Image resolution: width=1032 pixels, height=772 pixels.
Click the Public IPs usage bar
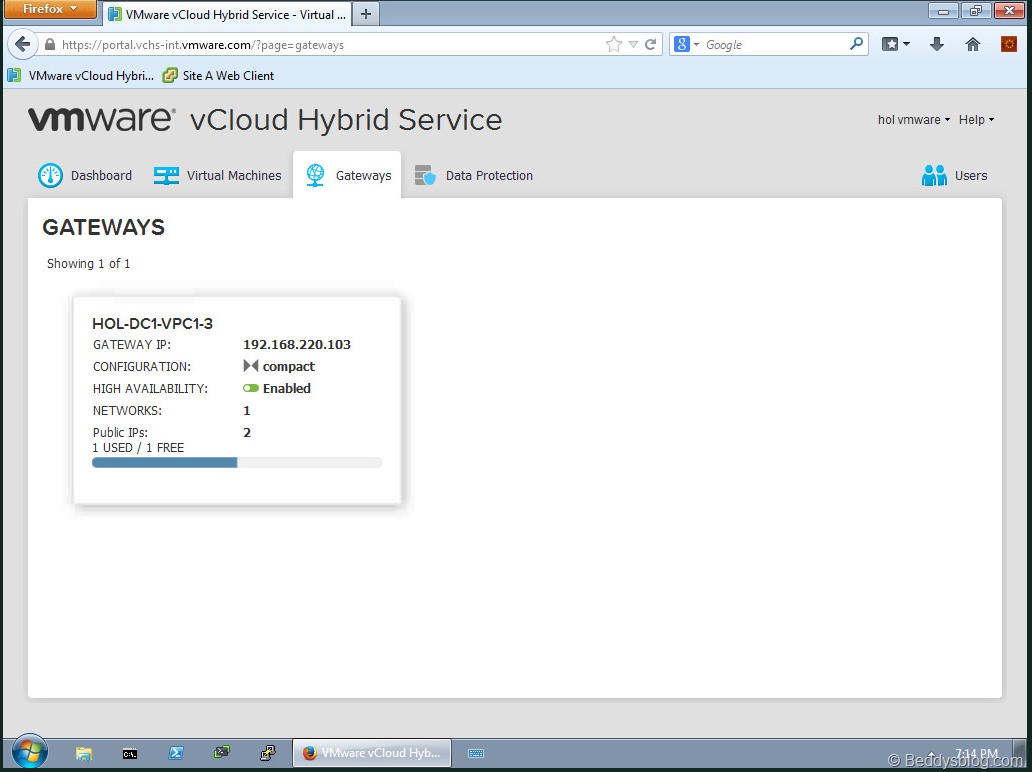click(237, 463)
